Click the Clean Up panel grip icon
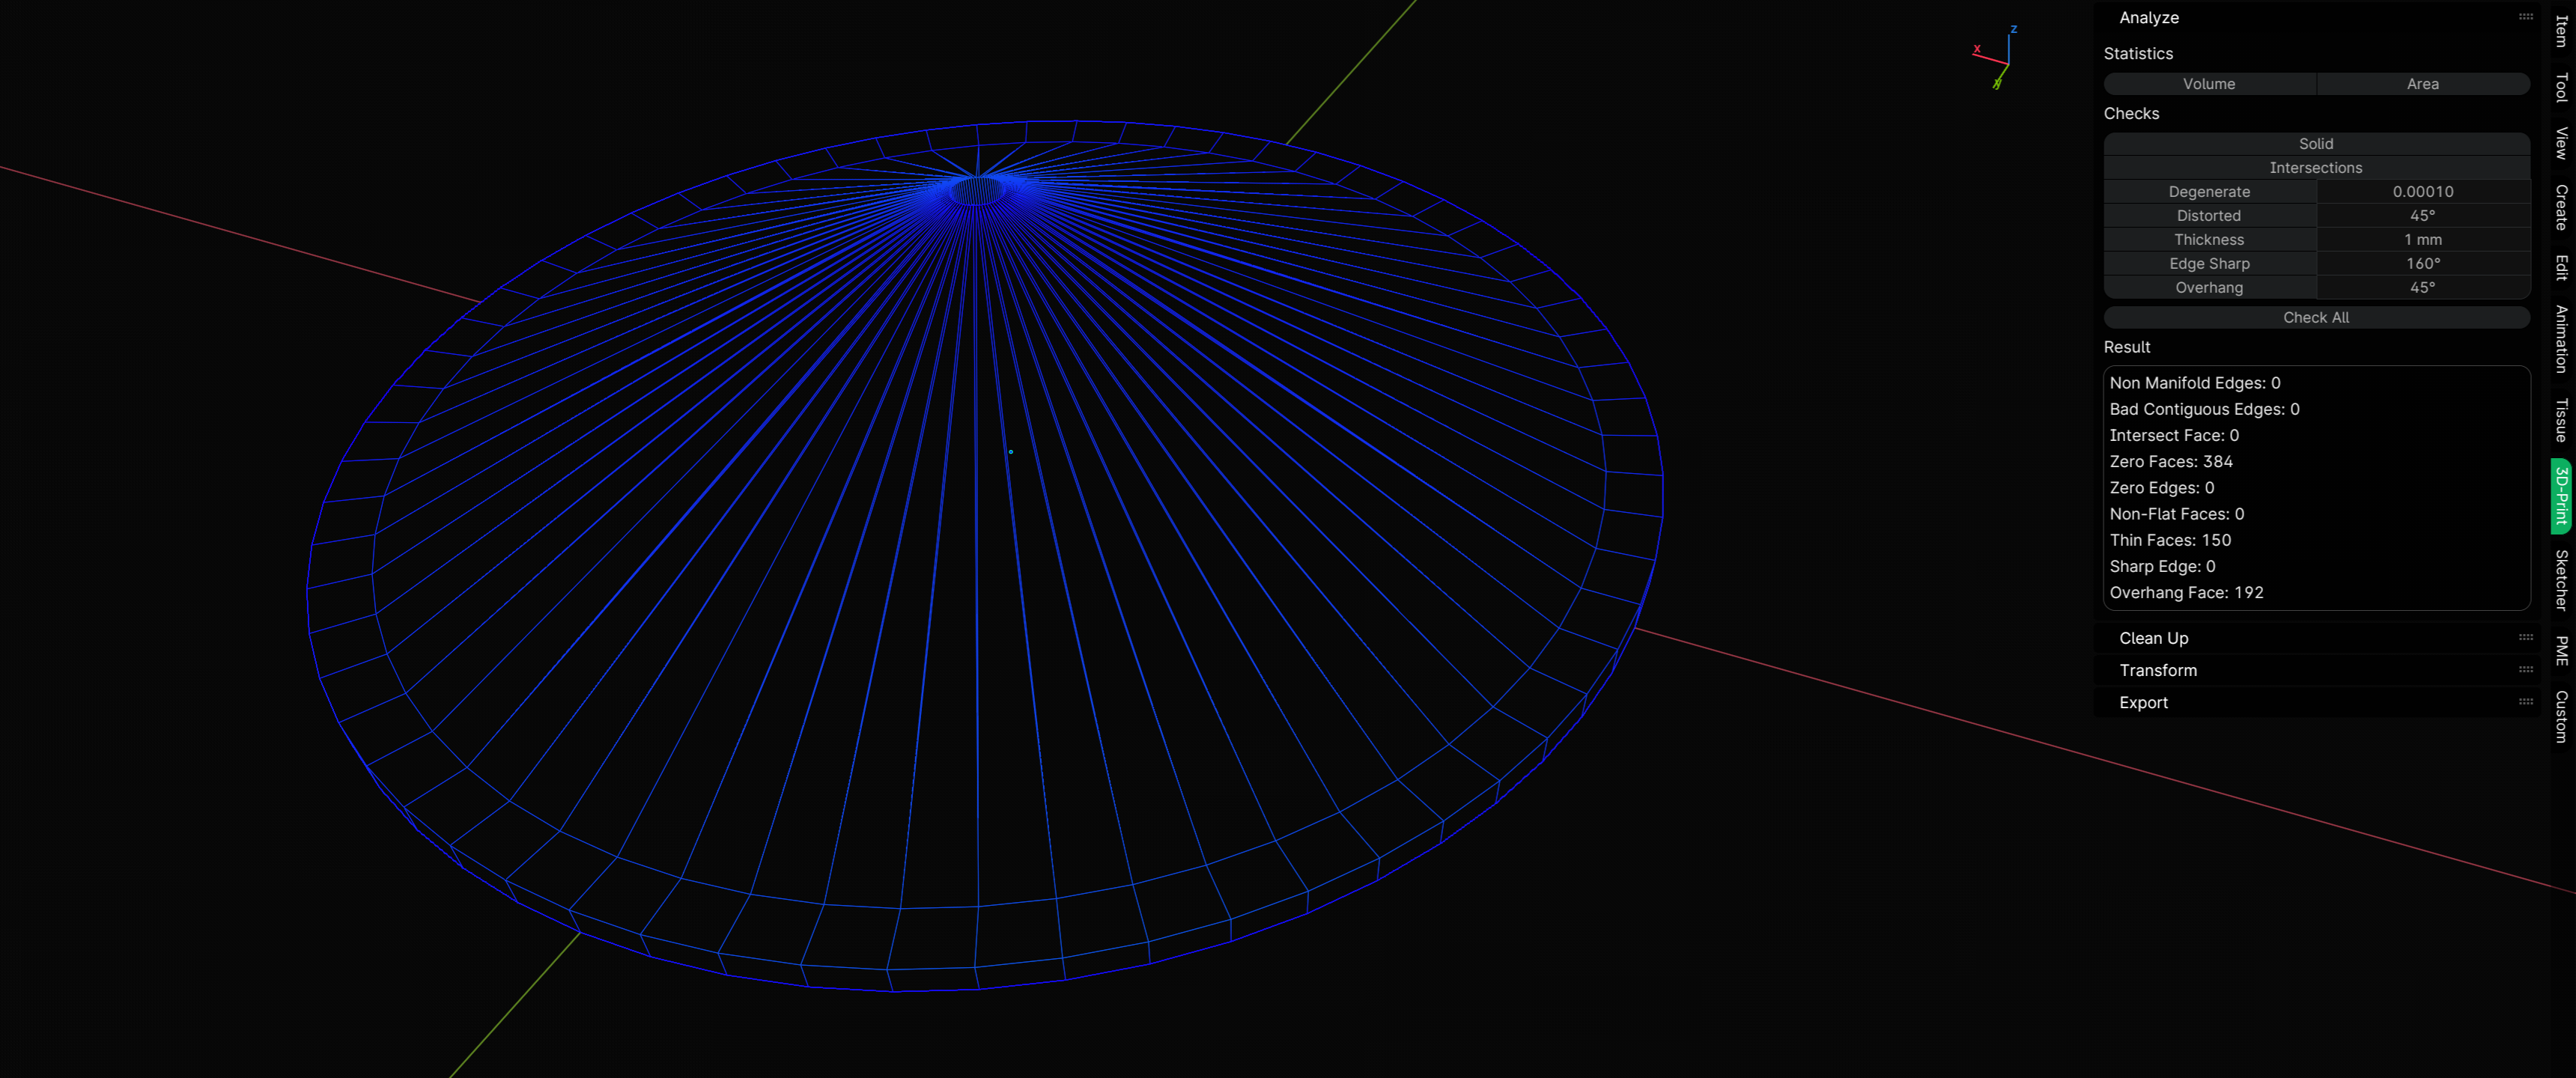The image size is (2576, 1078). 2525,638
